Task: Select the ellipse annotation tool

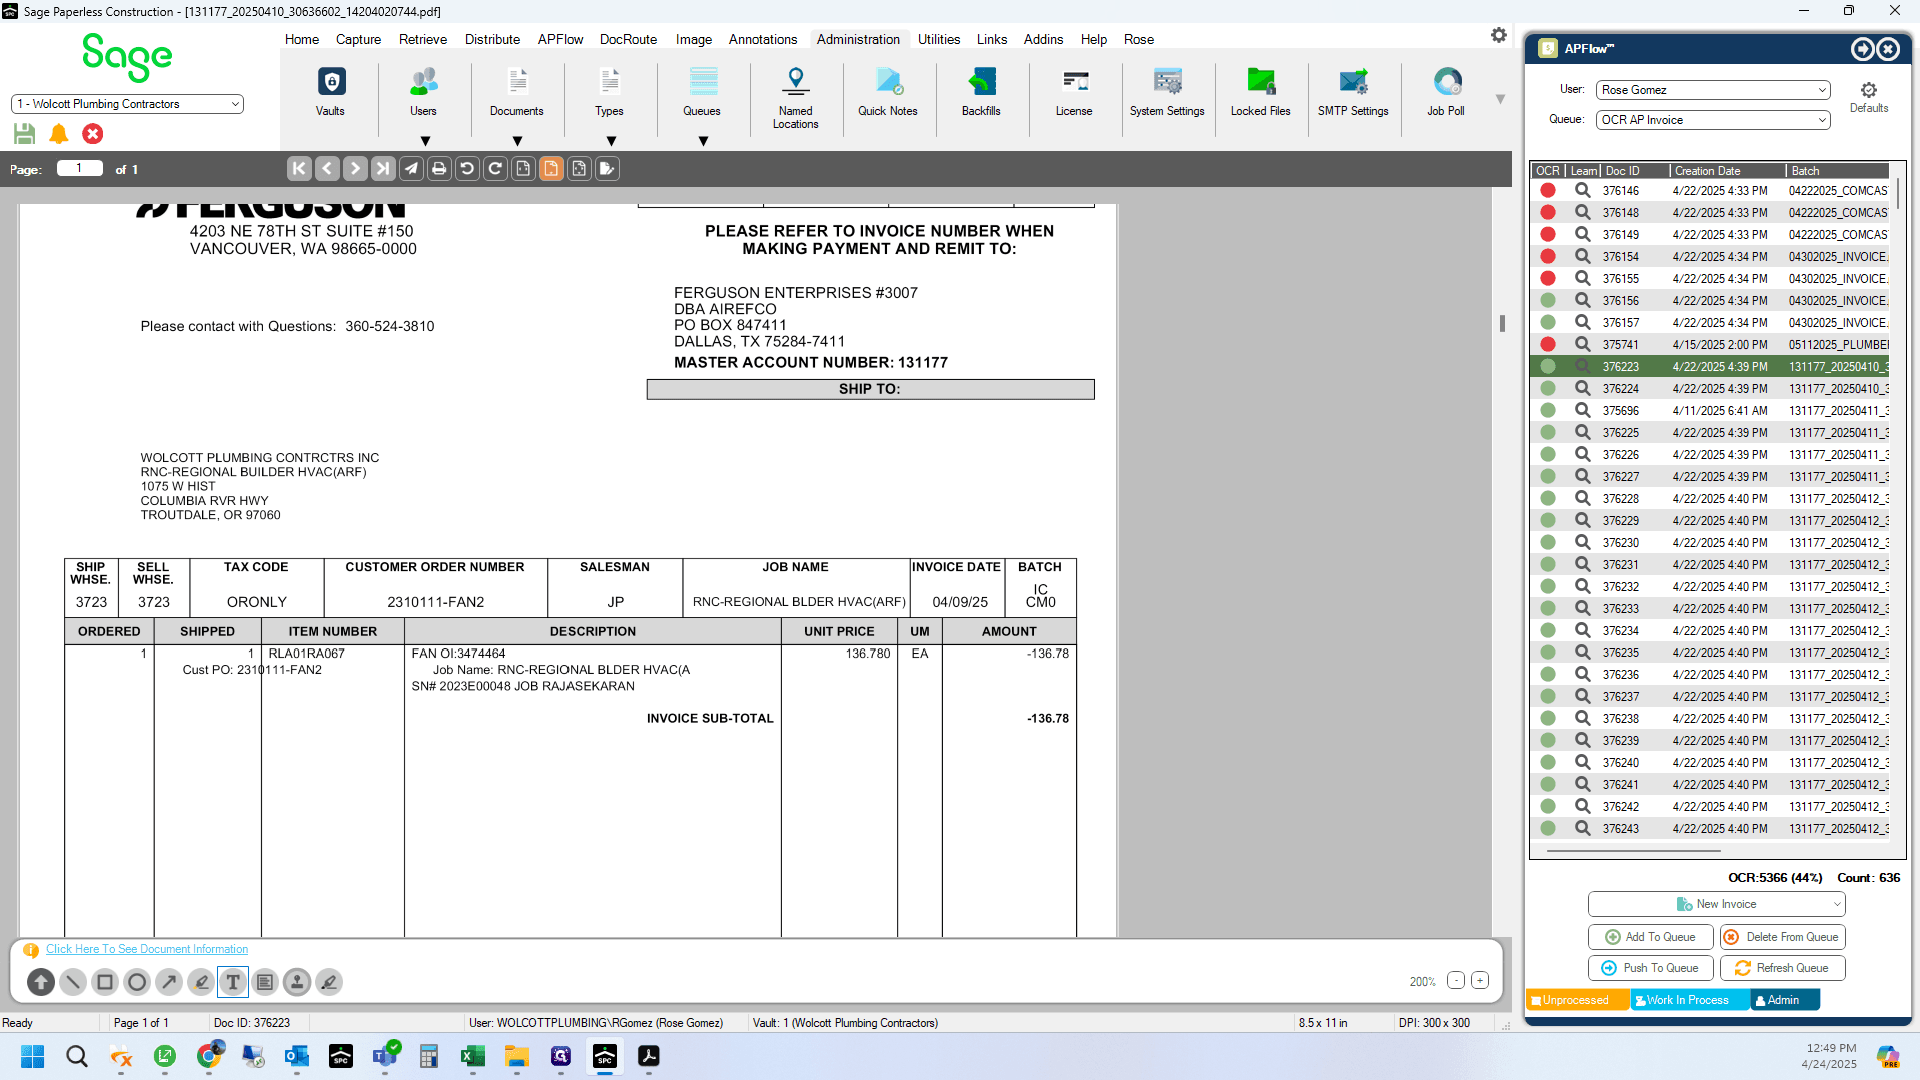Action: tap(137, 982)
